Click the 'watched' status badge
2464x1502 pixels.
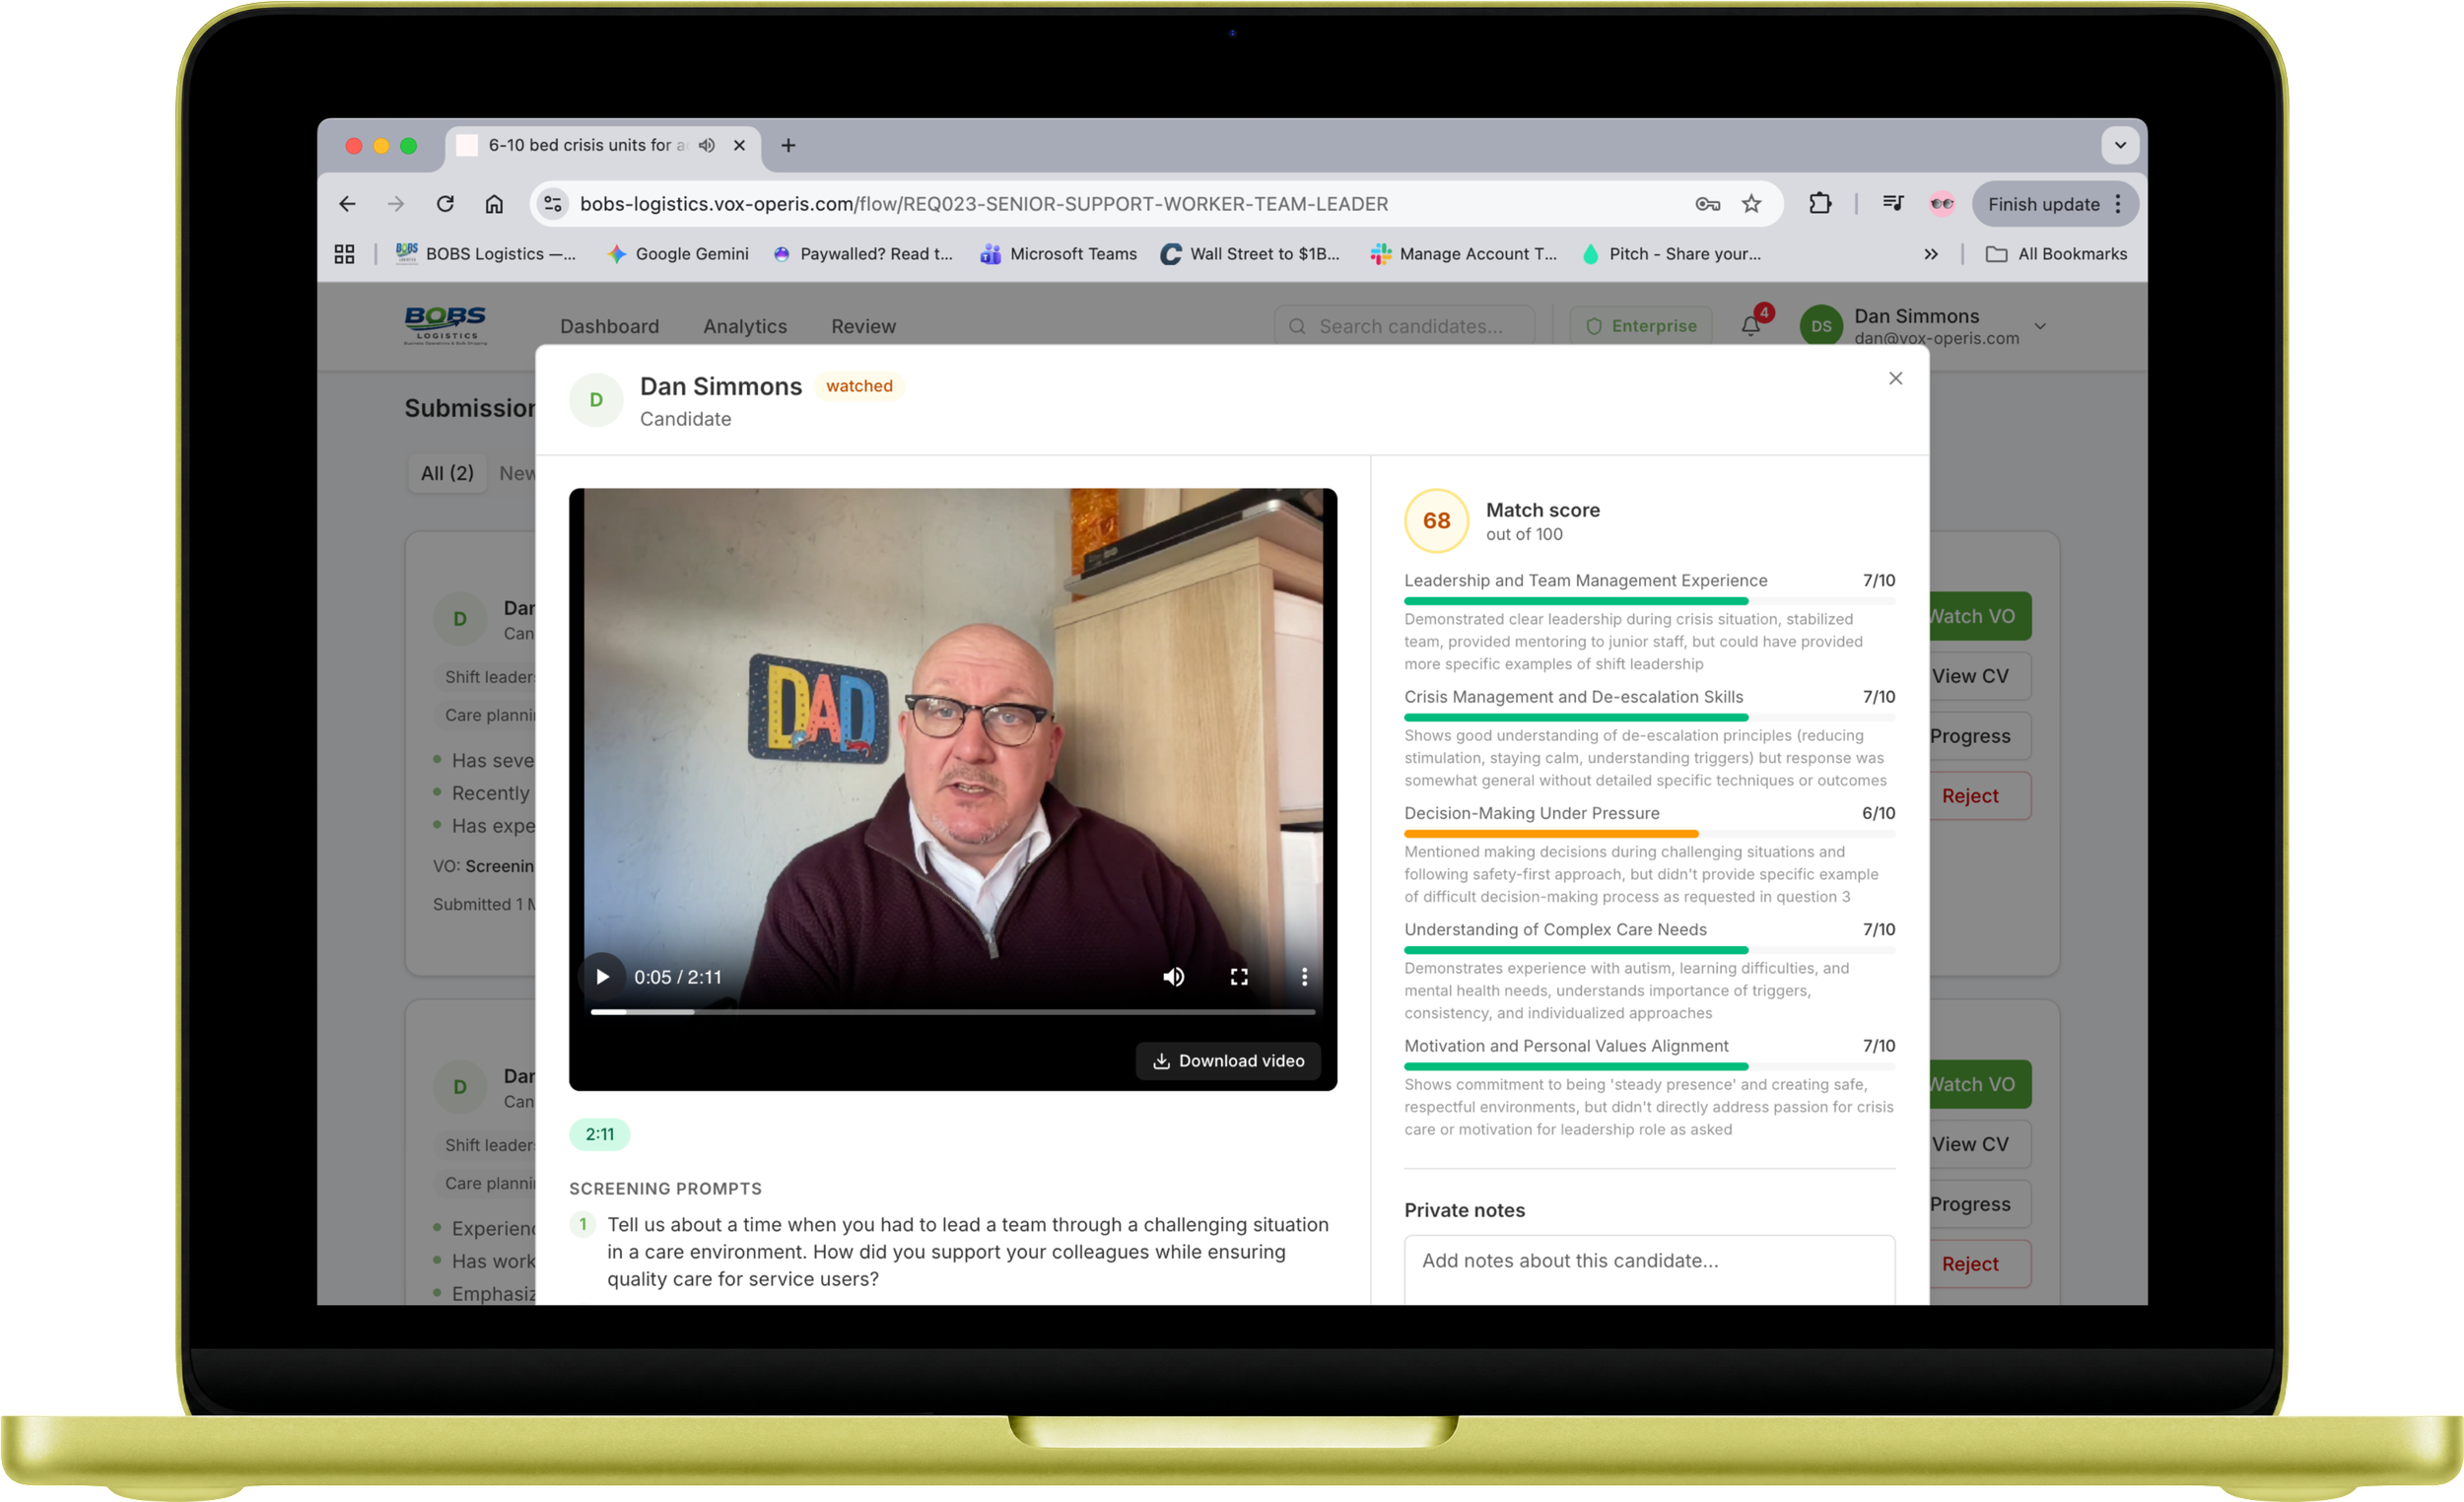pos(859,386)
